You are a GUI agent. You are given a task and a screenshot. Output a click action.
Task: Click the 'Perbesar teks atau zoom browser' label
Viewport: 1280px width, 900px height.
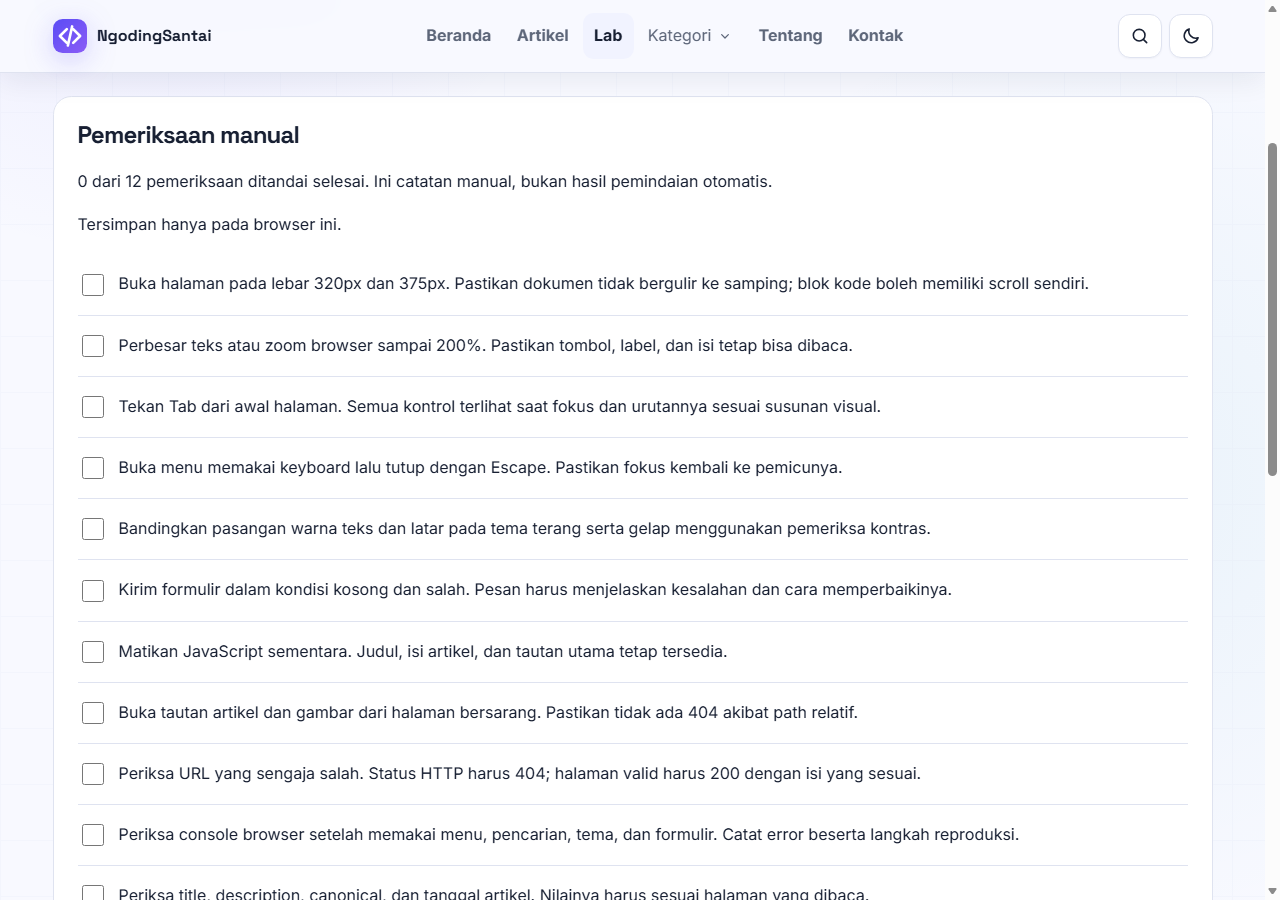[x=485, y=346]
